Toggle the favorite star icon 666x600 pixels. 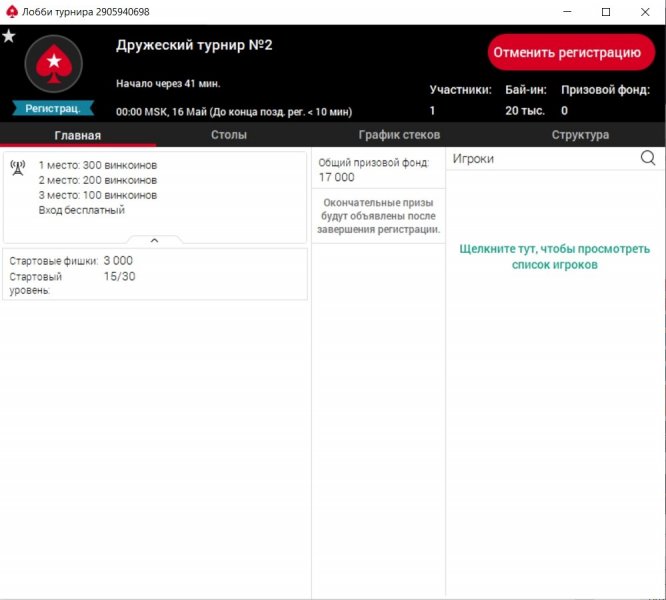point(9,37)
